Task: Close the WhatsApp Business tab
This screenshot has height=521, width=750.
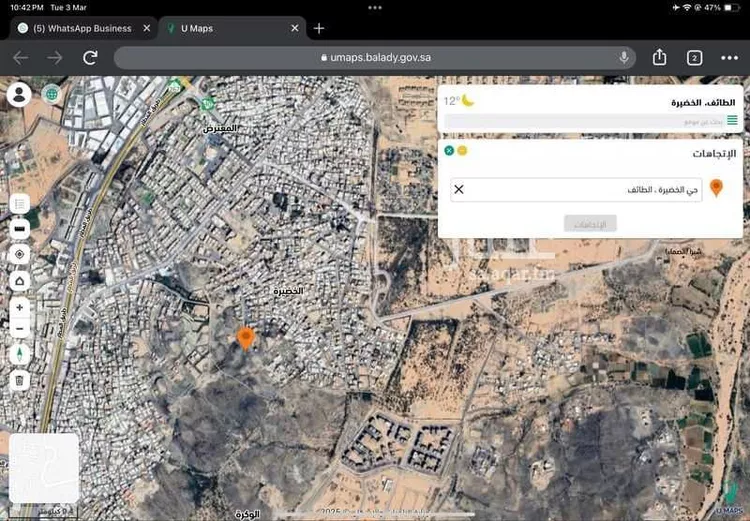Action: coord(147,29)
